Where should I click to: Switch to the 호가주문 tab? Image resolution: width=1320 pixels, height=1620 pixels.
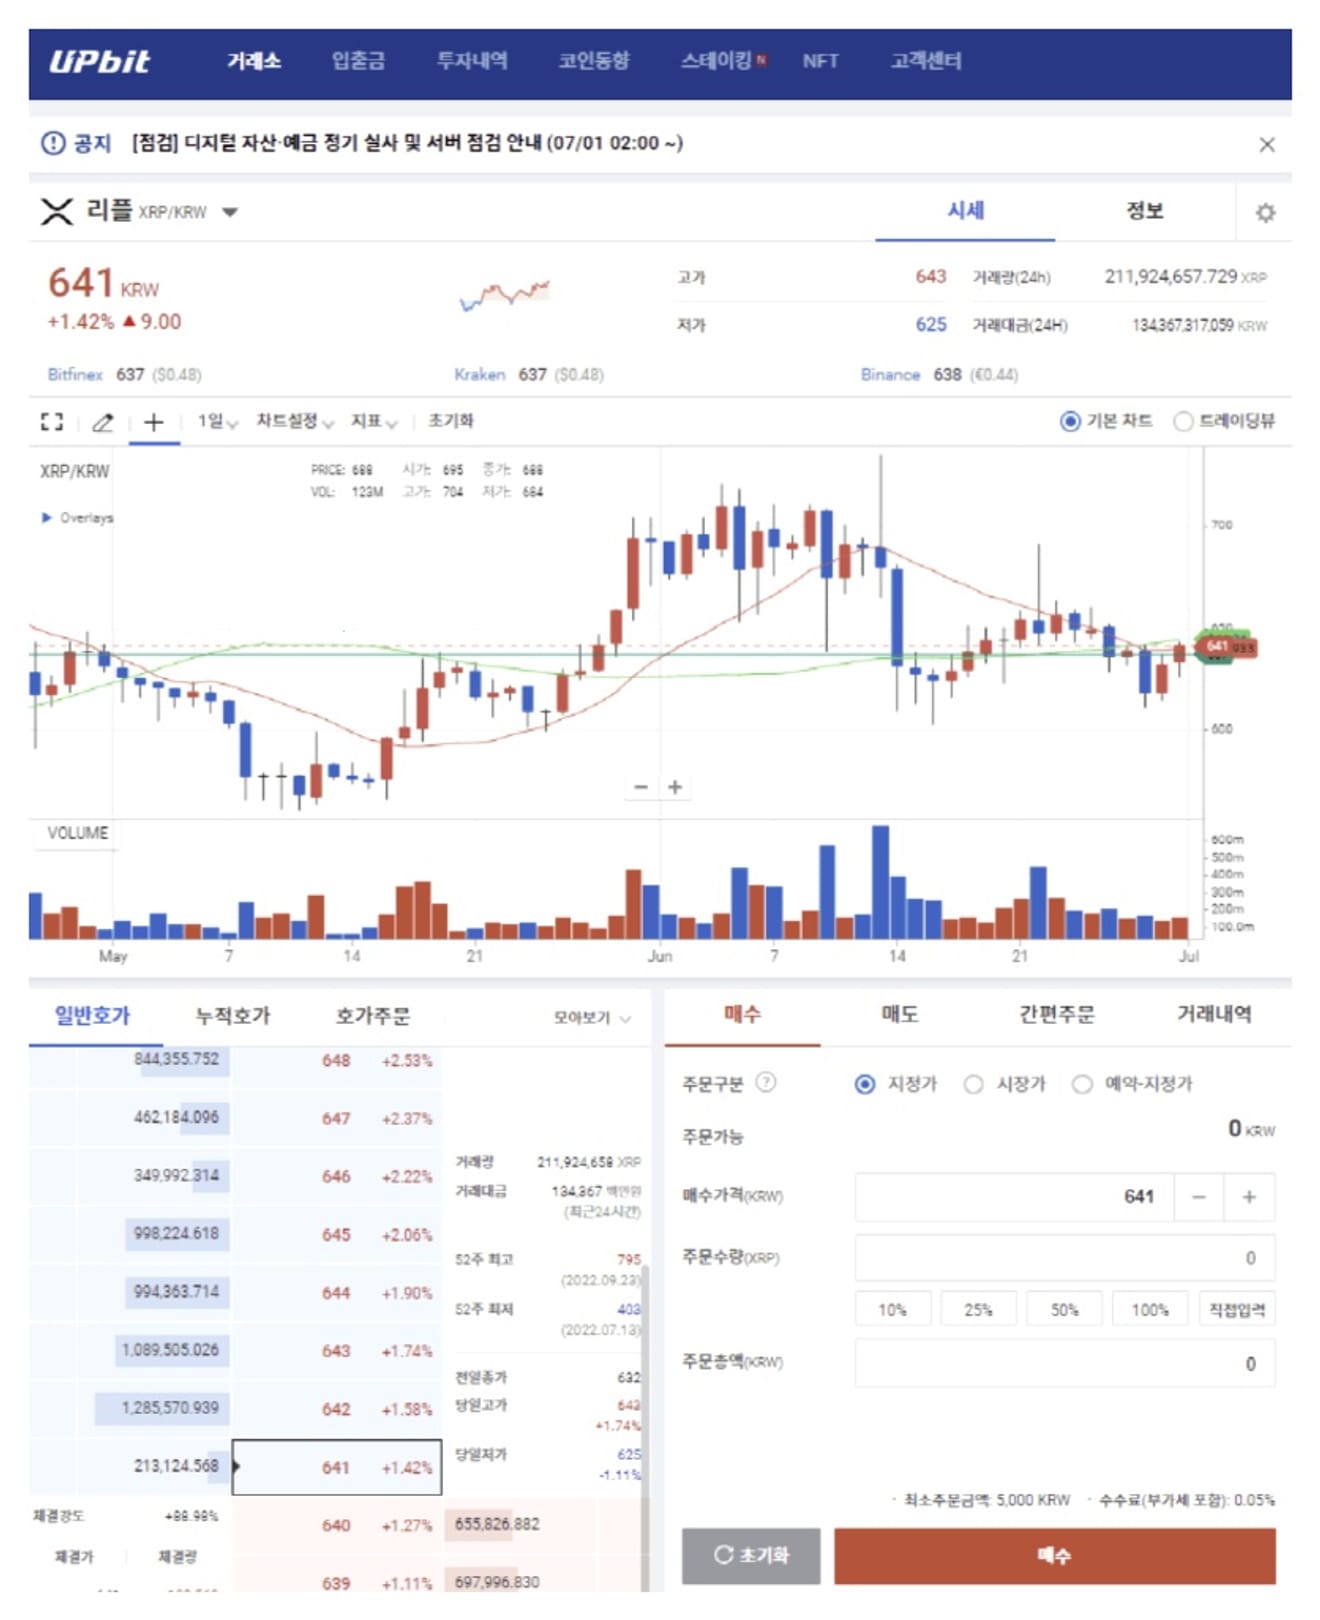[x=373, y=1016]
